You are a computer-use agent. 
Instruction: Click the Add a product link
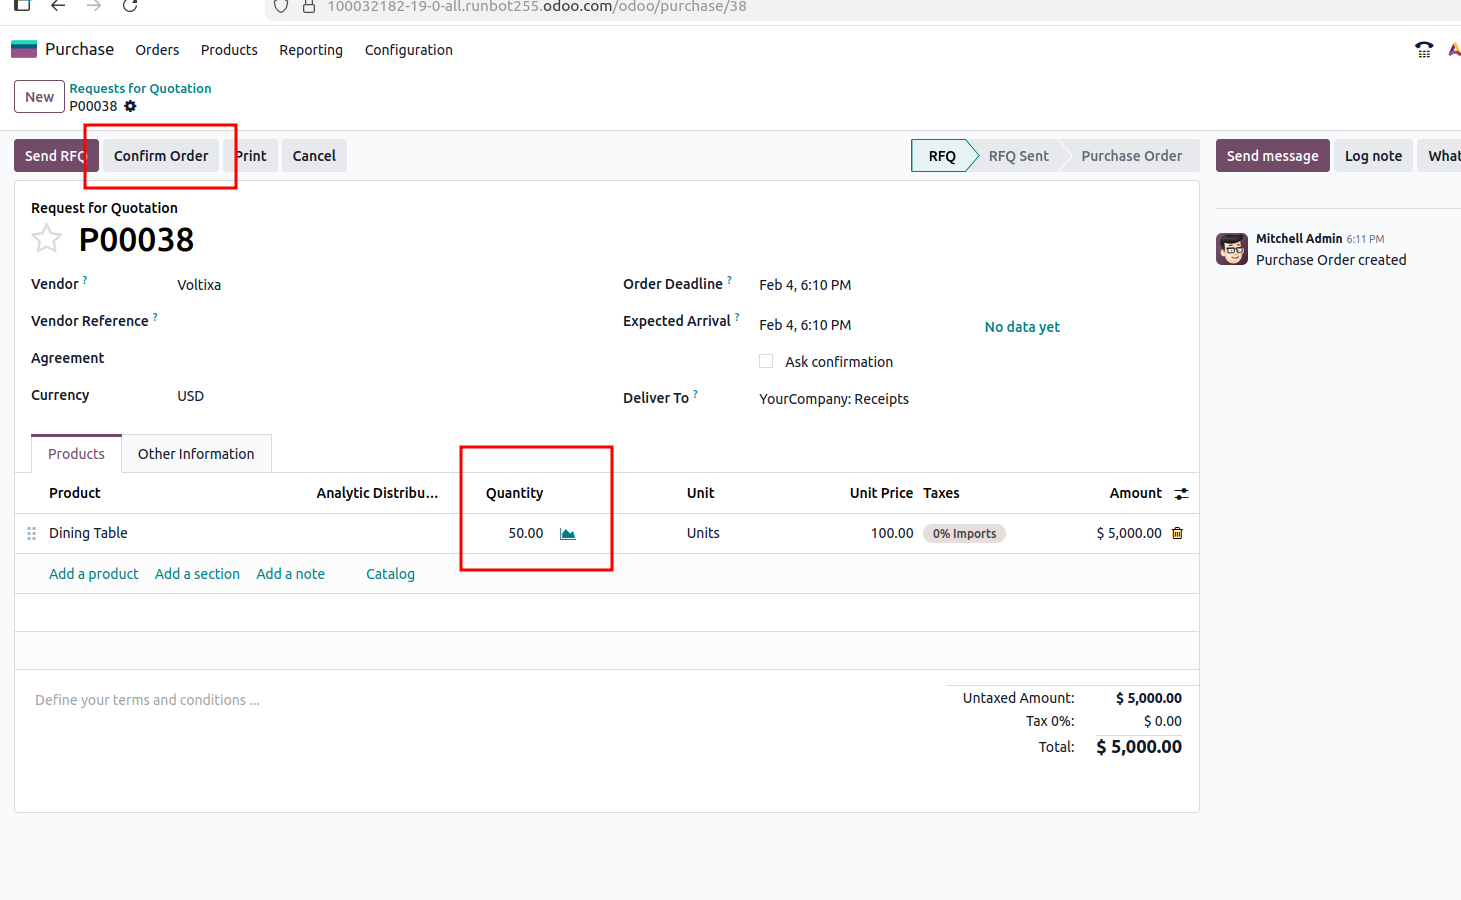point(94,574)
